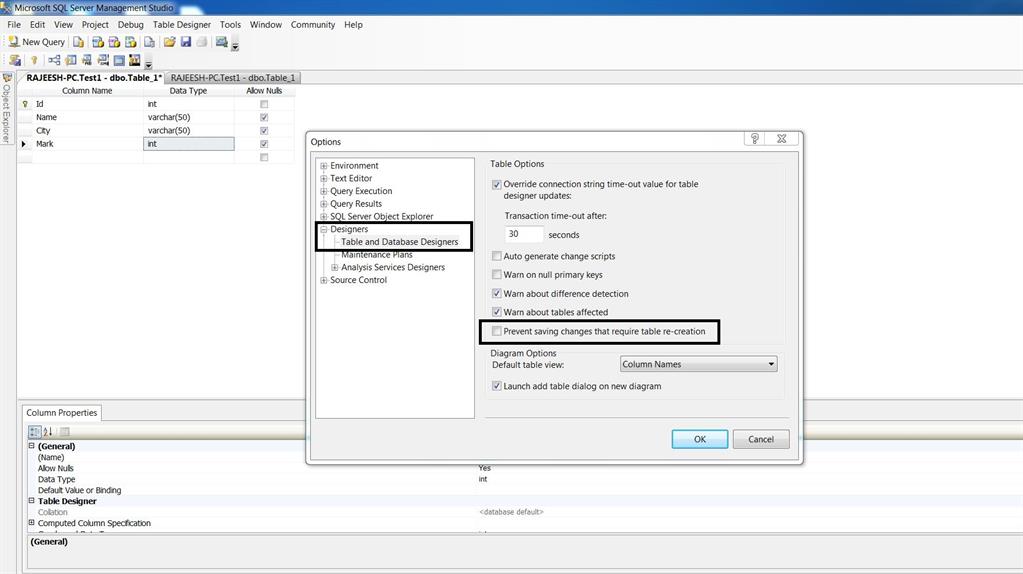Image resolution: width=1023 pixels, height=574 pixels.
Task: Open the File menu
Action: (14, 25)
